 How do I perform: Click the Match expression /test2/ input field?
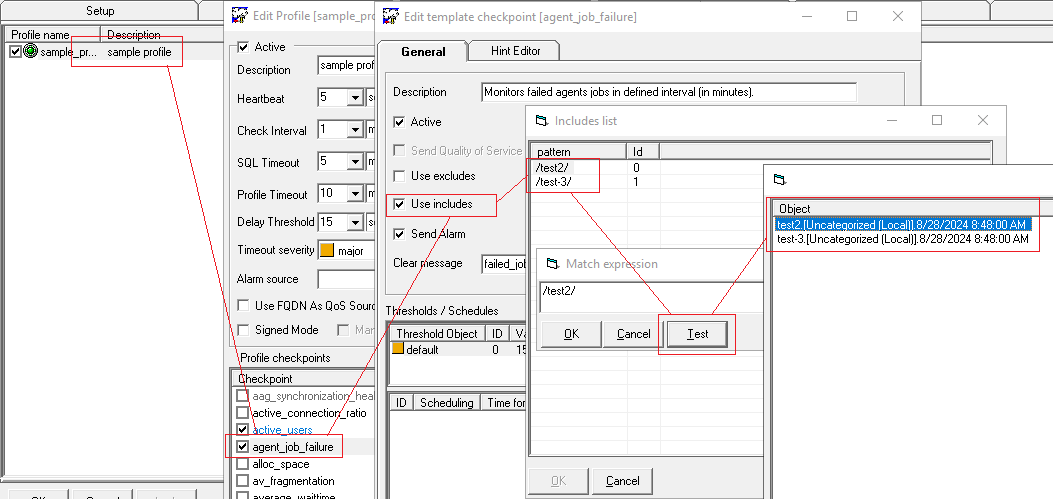[651, 297]
